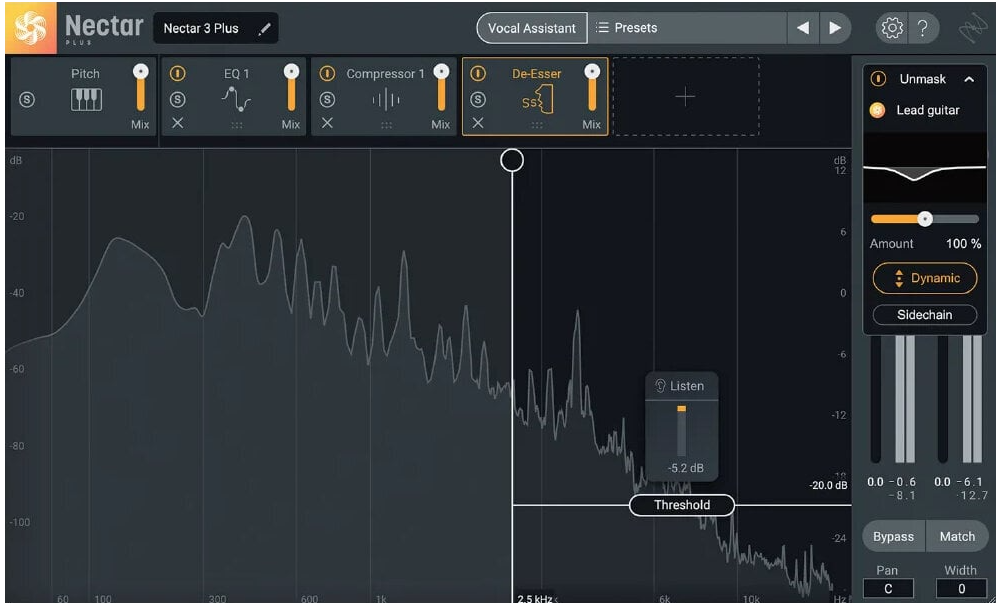
Task: Enable Dynamic mode in Unmask
Action: coord(925,278)
